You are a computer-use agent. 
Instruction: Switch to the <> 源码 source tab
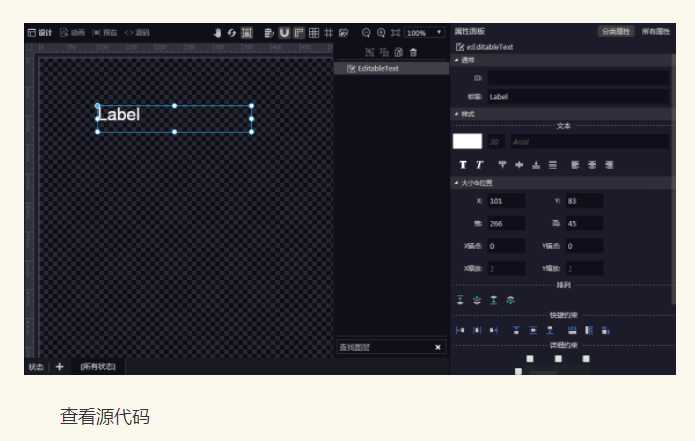(x=137, y=33)
